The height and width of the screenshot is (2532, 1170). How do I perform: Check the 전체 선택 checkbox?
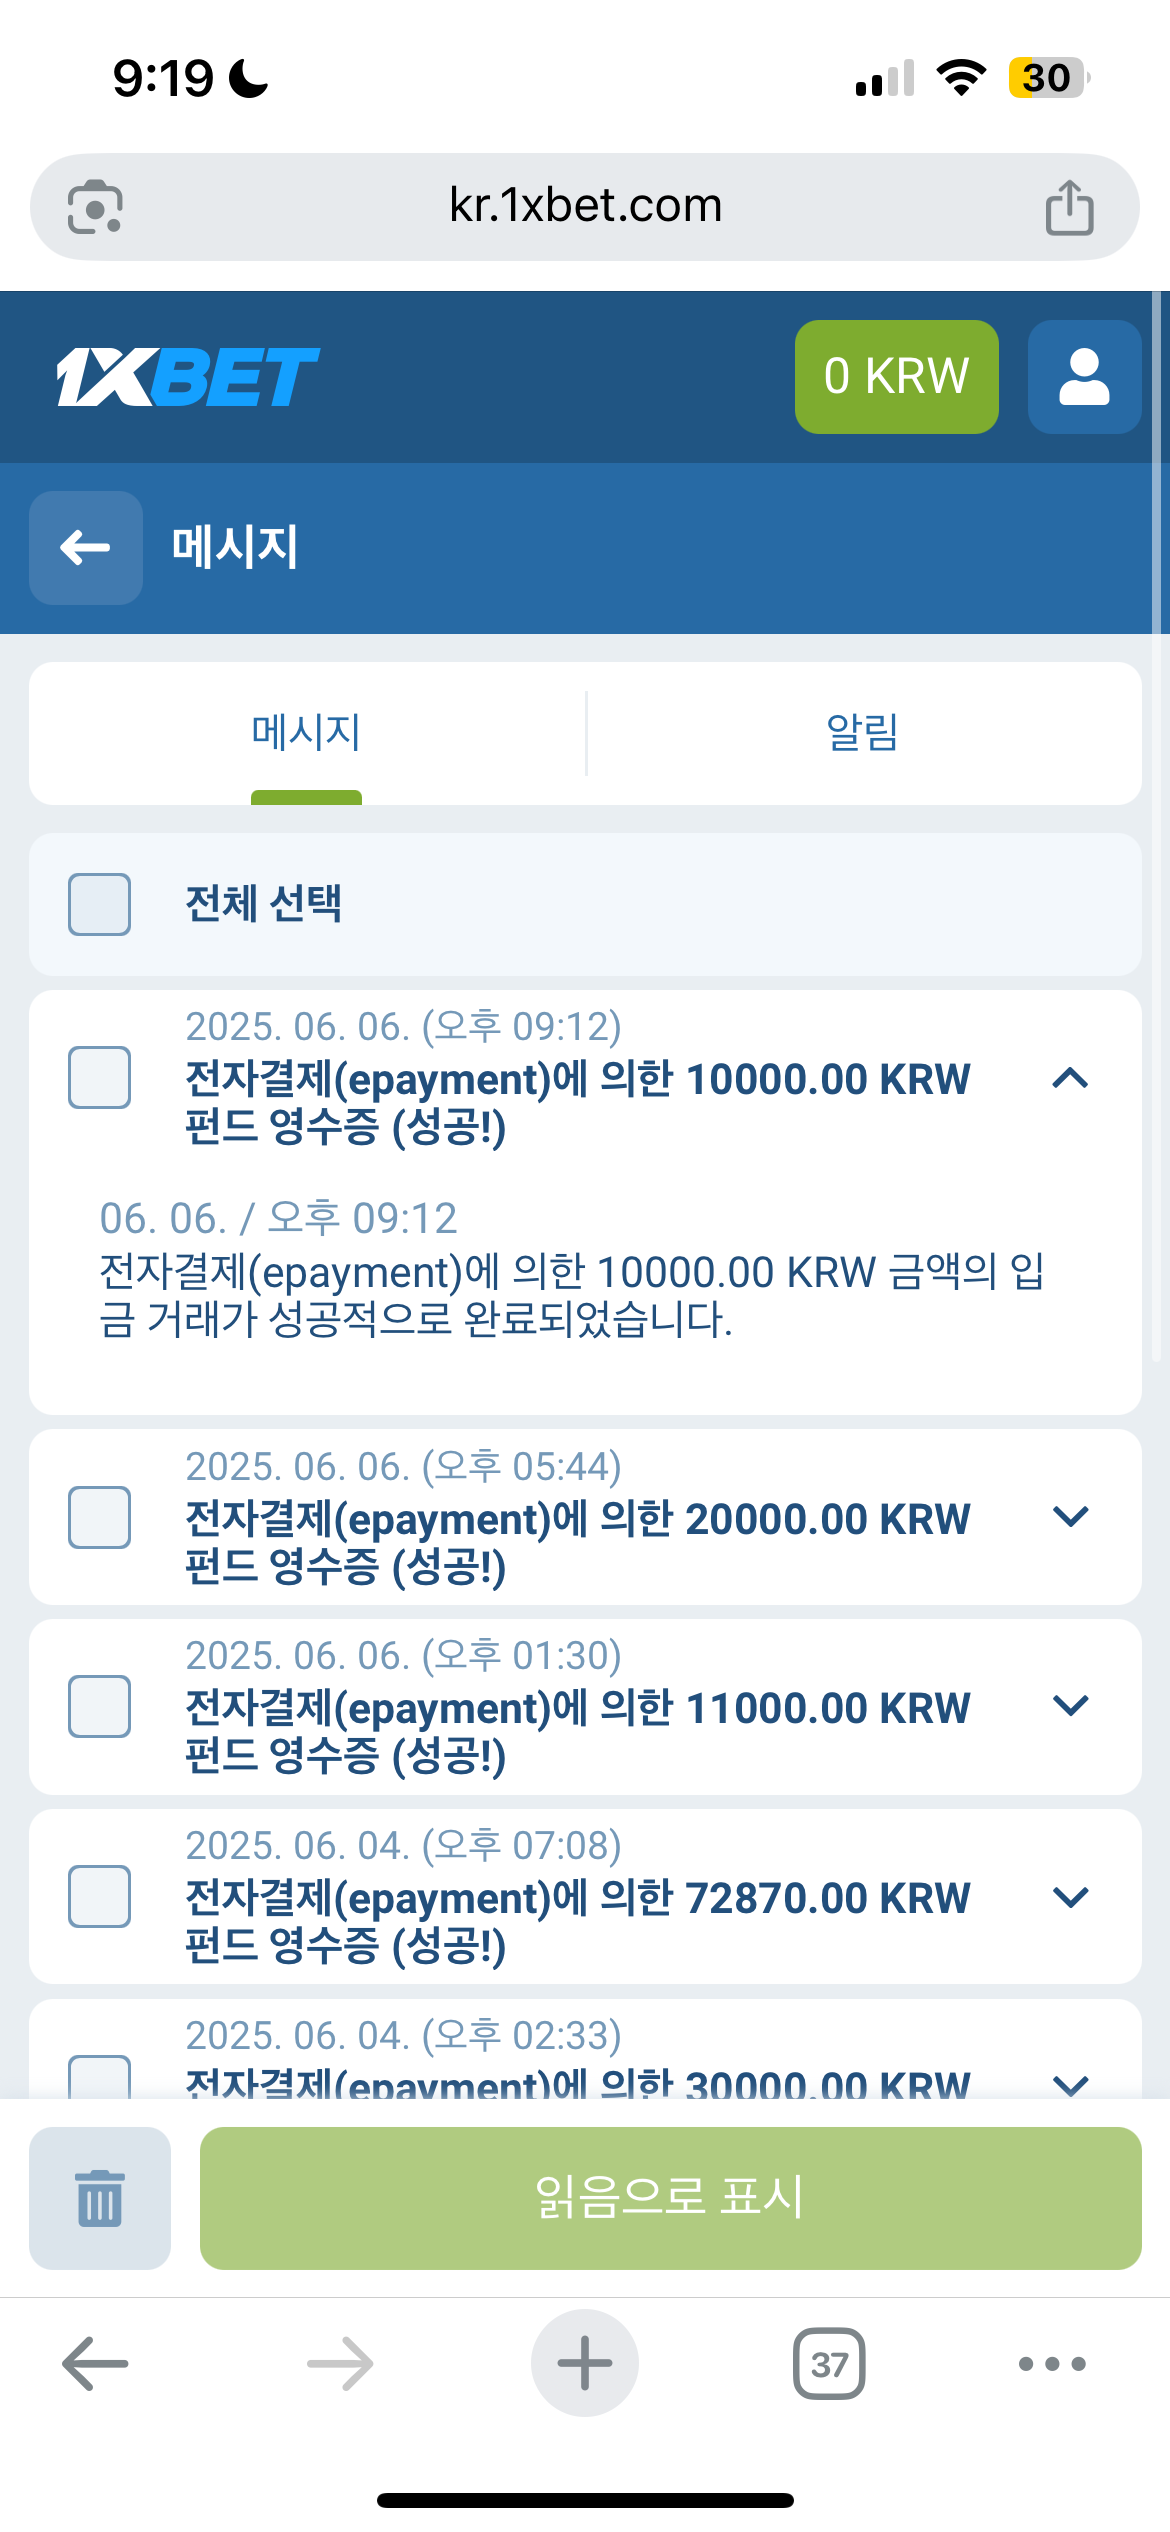click(99, 904)
